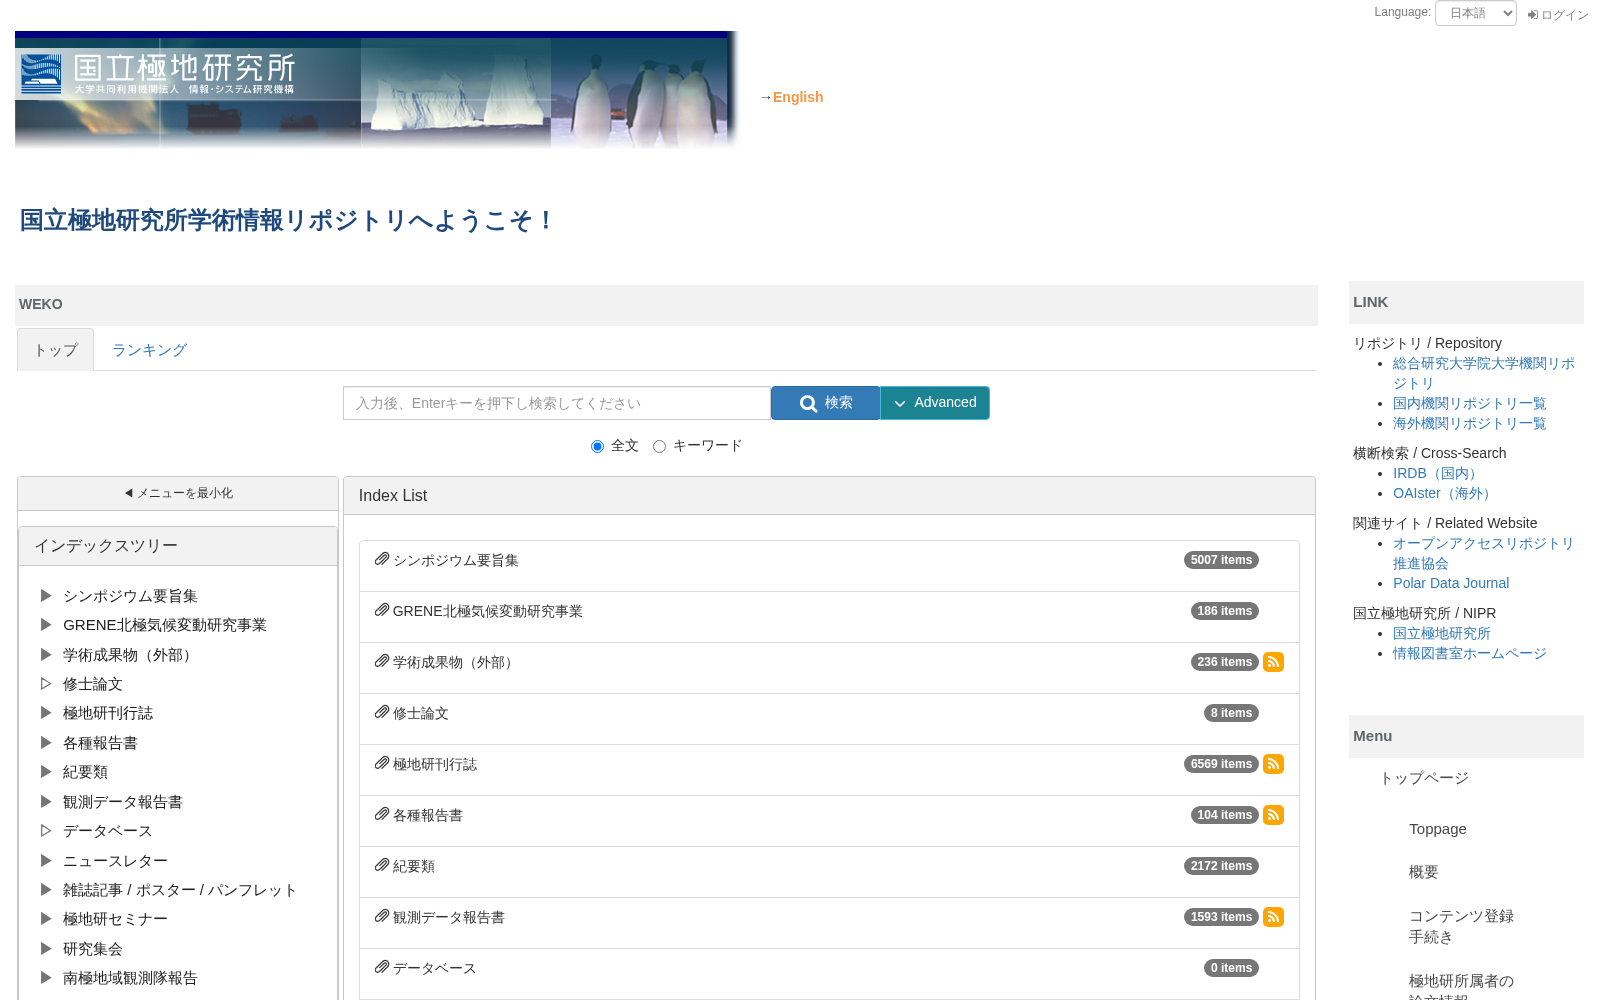Image resolution: width=1600 pixels, height=1000 pixels.
Task: Click the paperclip icon beside 各種報告書 in Index List
Action: 382,814
